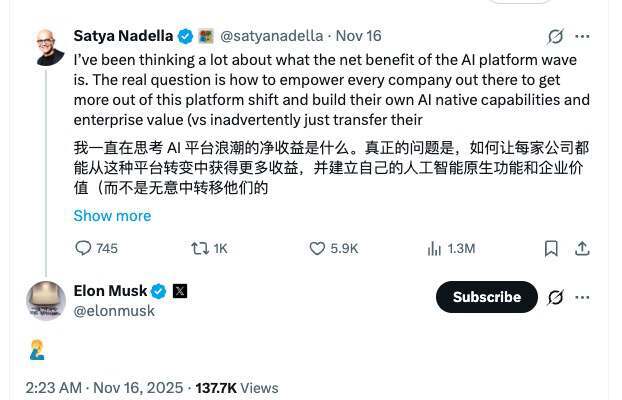This screenshot has width=622, height=400.
Task: Click Elon Musk's avatar thumbnail
Action: click(46, 301)
